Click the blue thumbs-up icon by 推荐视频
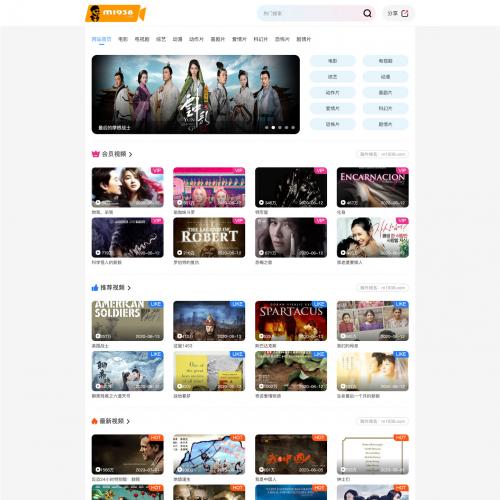Image resolution: width=500 pixels, height=500 pixels. tap(95, 288)
